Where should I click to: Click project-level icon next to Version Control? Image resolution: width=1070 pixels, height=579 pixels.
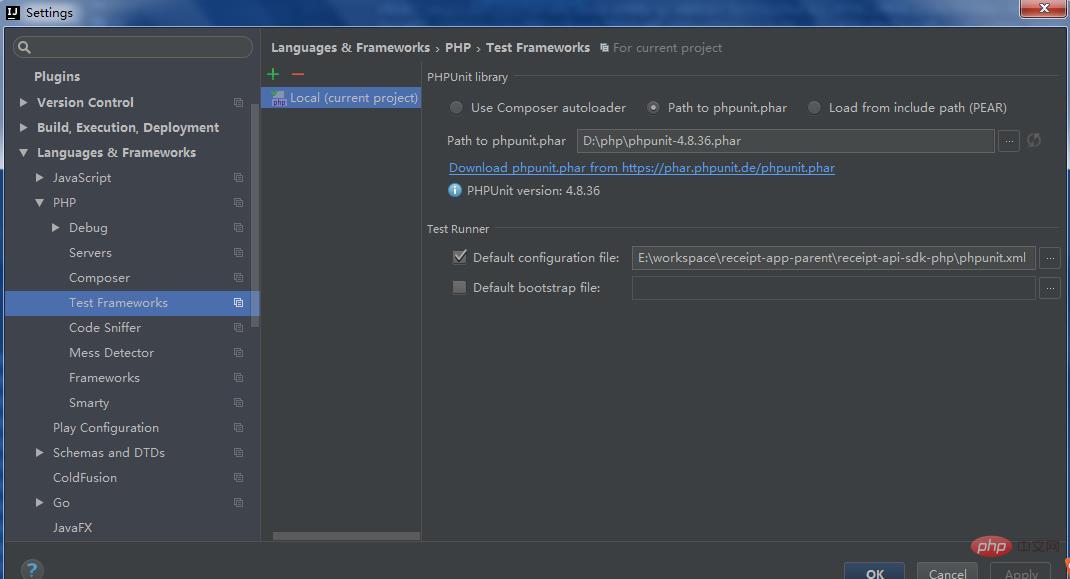(x=238, y=102)
